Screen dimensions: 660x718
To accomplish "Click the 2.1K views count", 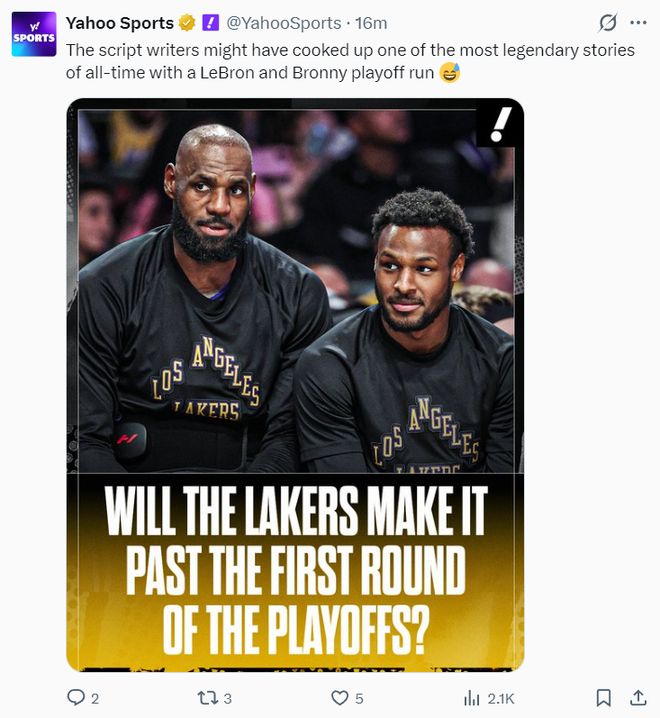I will tap(501, 699).
